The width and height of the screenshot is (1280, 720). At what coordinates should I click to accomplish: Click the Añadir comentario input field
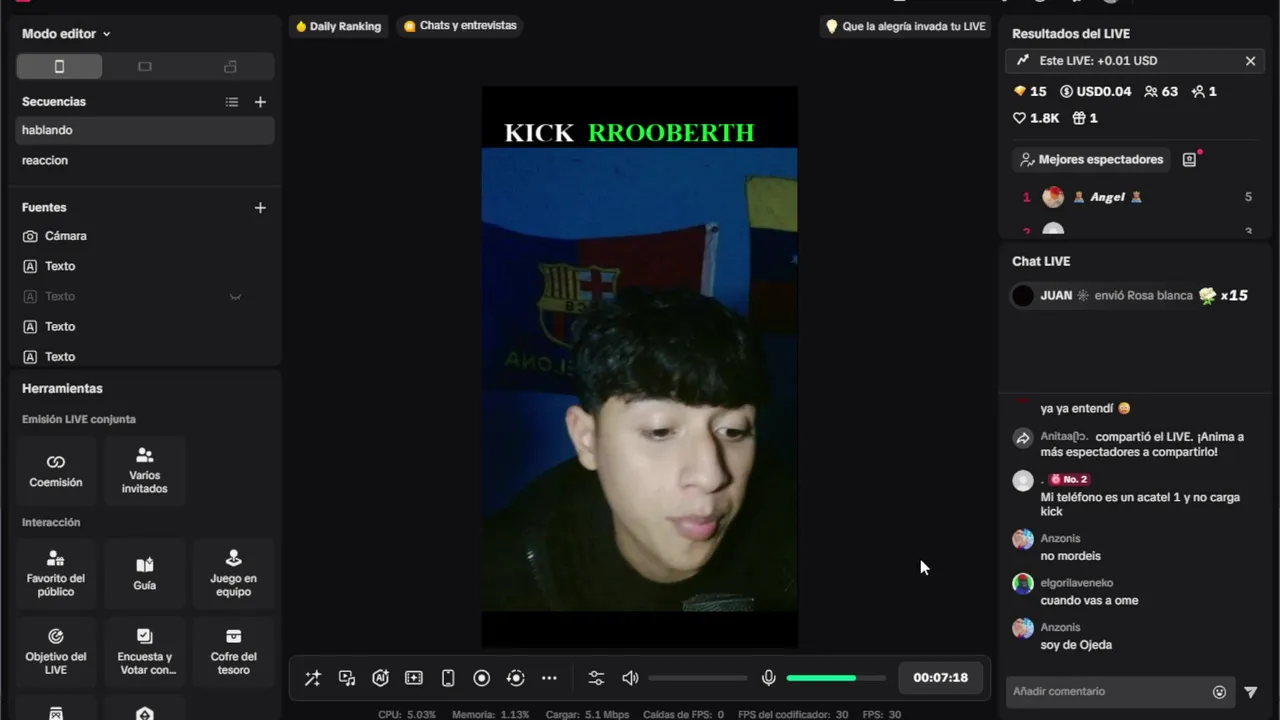click(x=1106, y=692)
